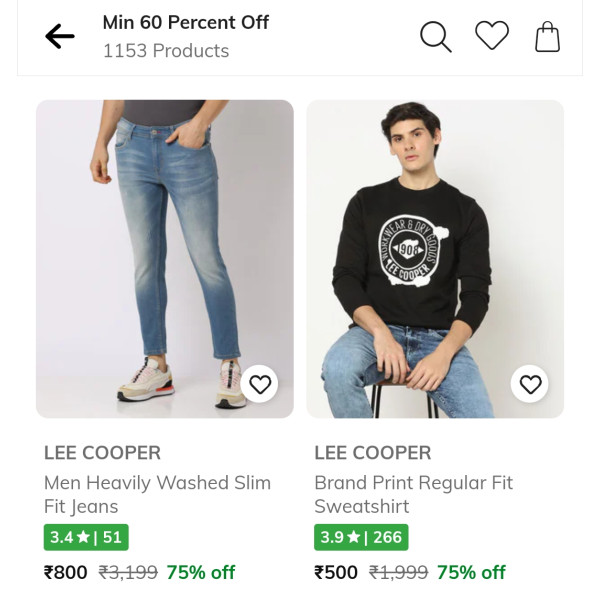
Task: Click Men Heavily Washed Slim Fit Jeans title
Action: coord(157,494)
